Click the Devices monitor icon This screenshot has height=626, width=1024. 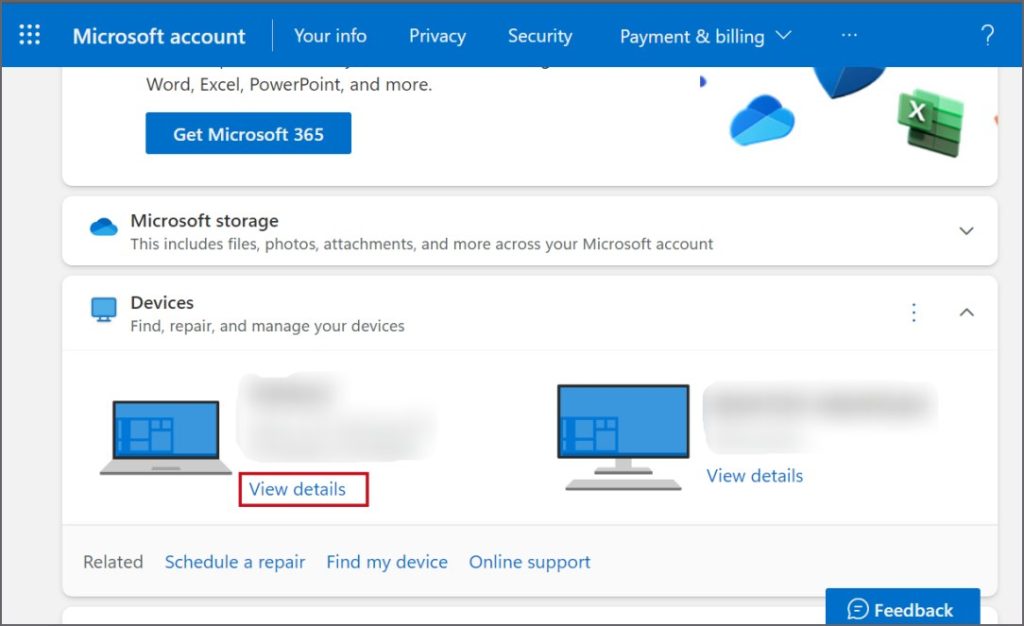point(104,309)
